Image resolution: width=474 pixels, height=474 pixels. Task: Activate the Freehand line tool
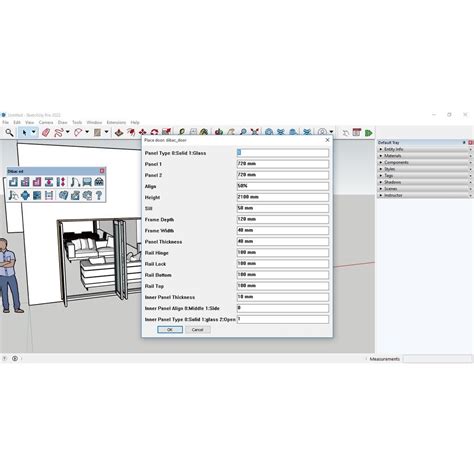point(59,133)
